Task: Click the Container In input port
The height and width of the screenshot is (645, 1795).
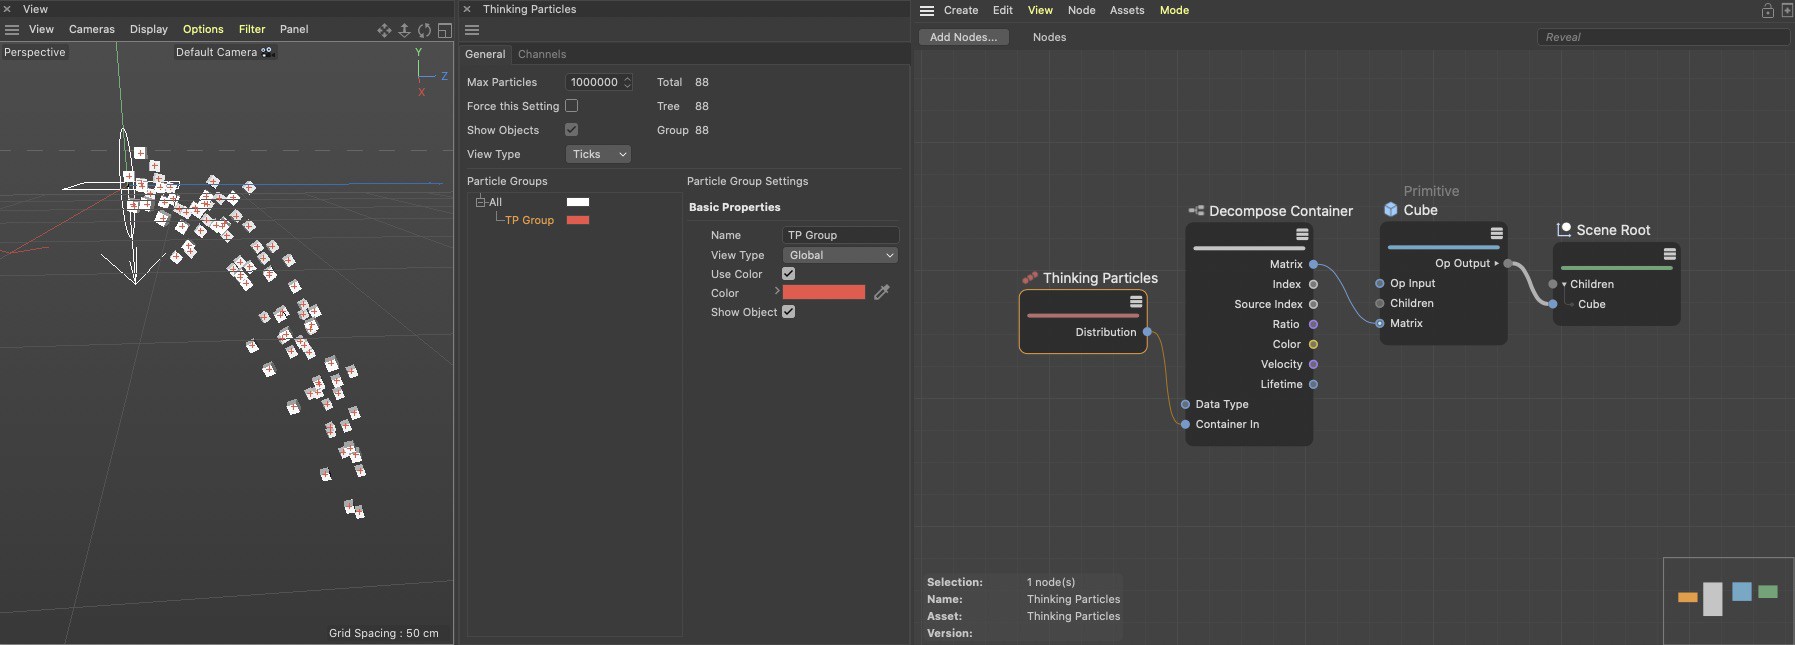Action: (x=1185, y=424)
